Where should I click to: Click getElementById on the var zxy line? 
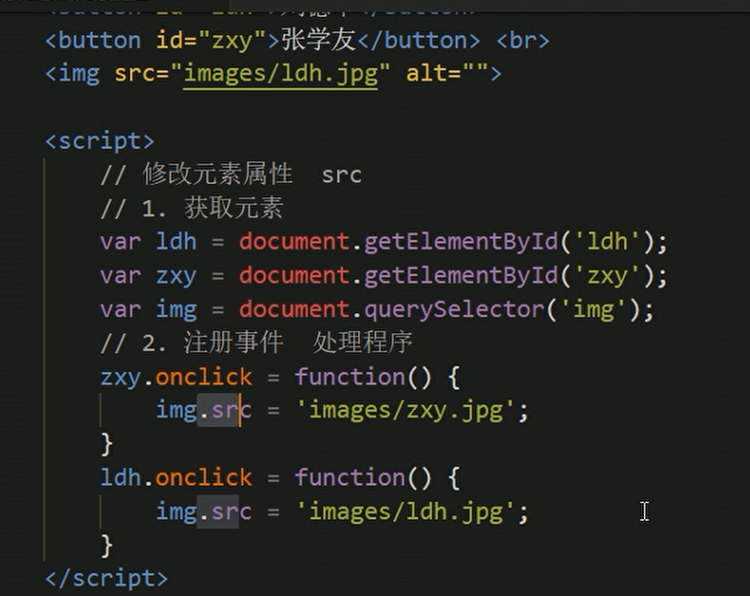(x=461, y=276)
